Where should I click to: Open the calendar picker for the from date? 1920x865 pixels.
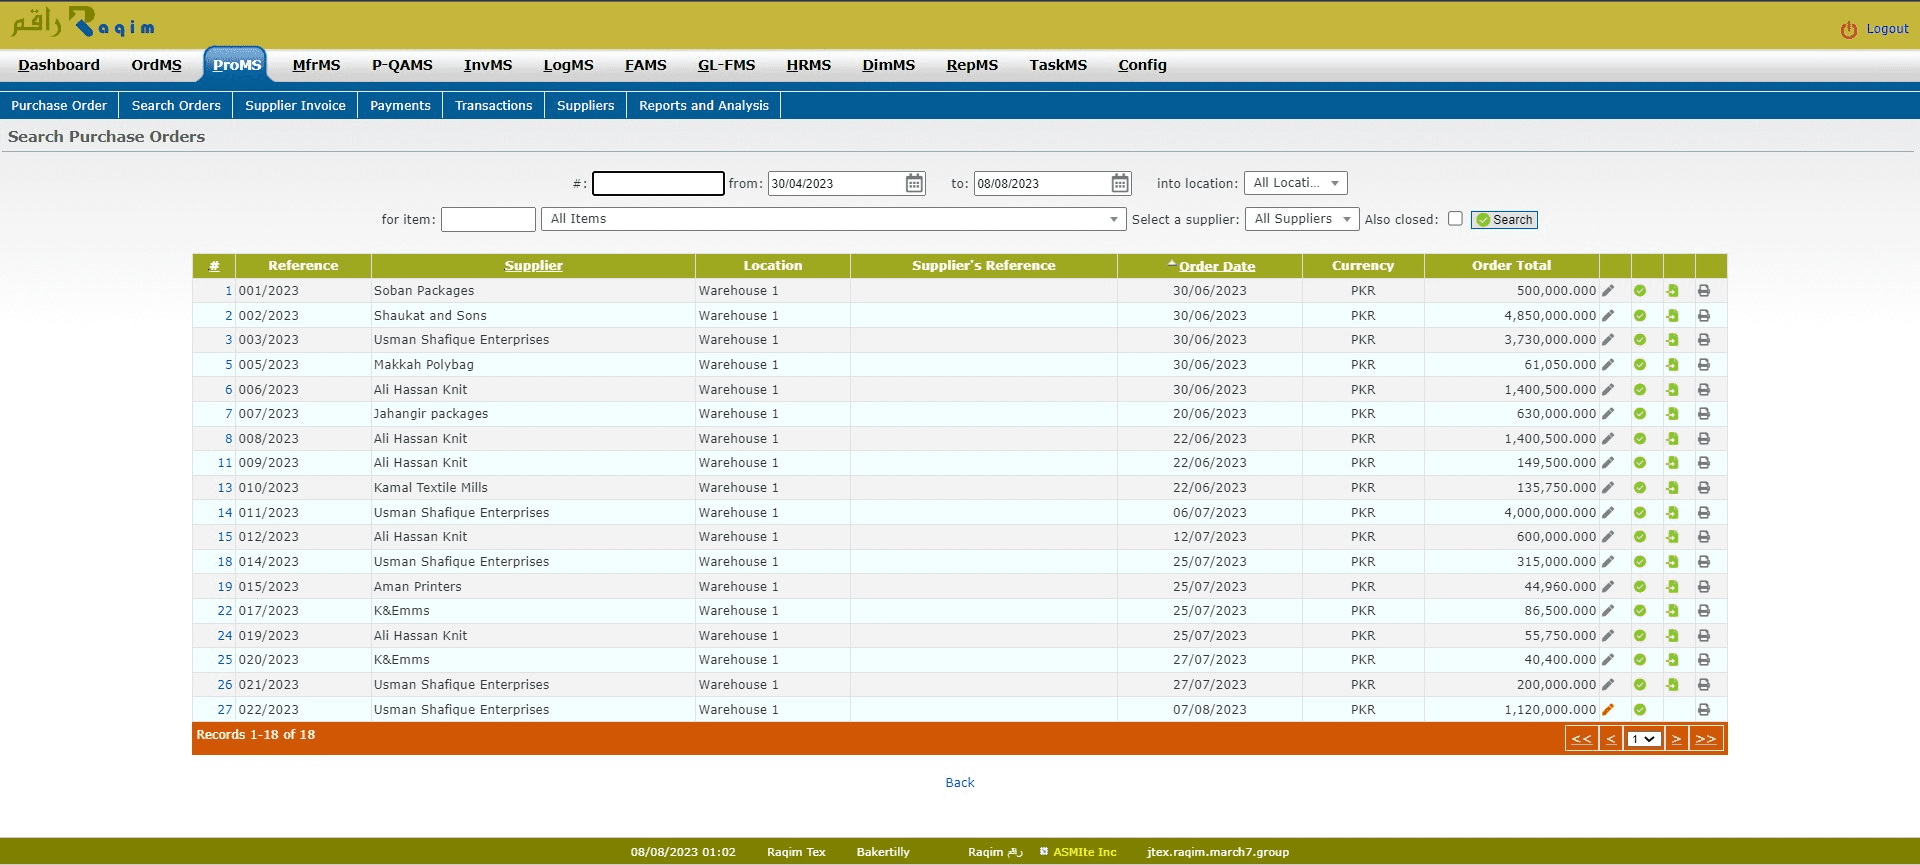914,184
